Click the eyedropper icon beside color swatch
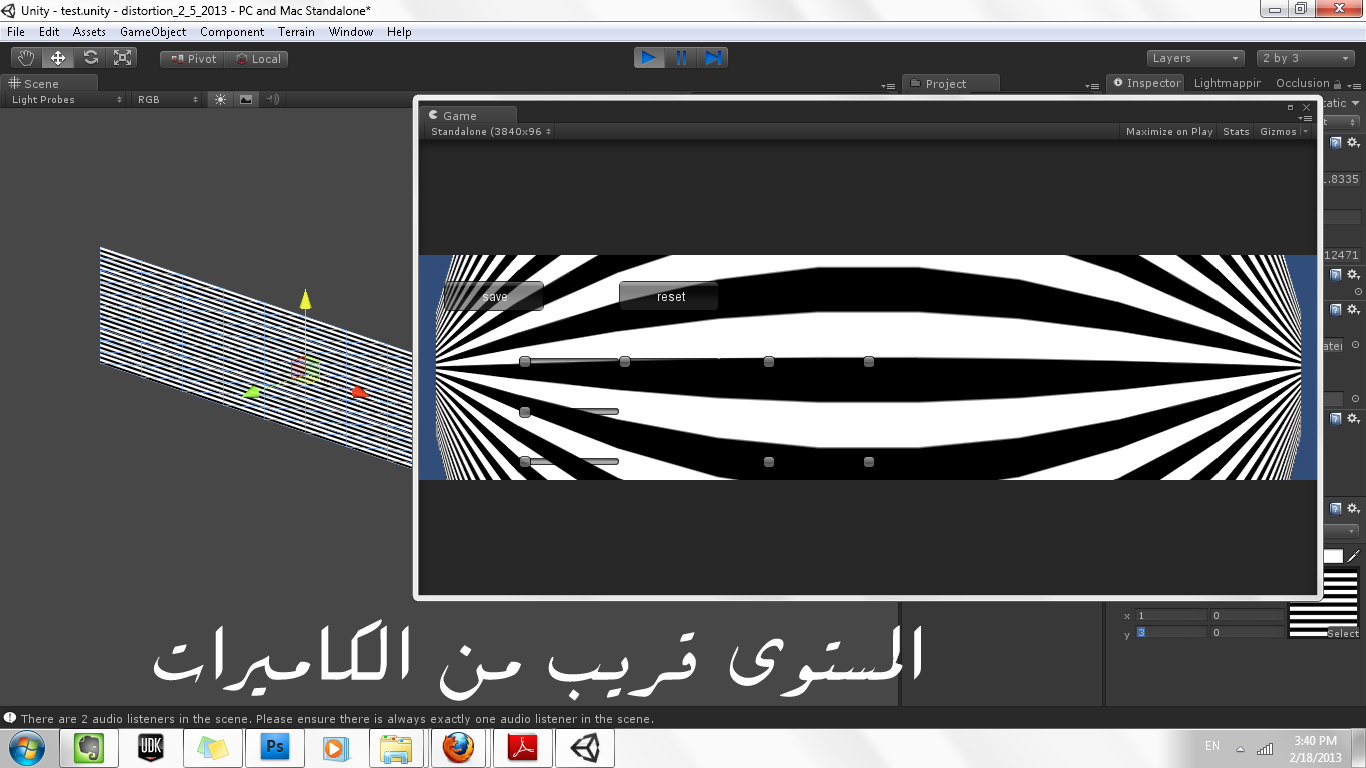Image resolution: width=1366 pixels, height=768 pixels. (x=1353, y=556)
